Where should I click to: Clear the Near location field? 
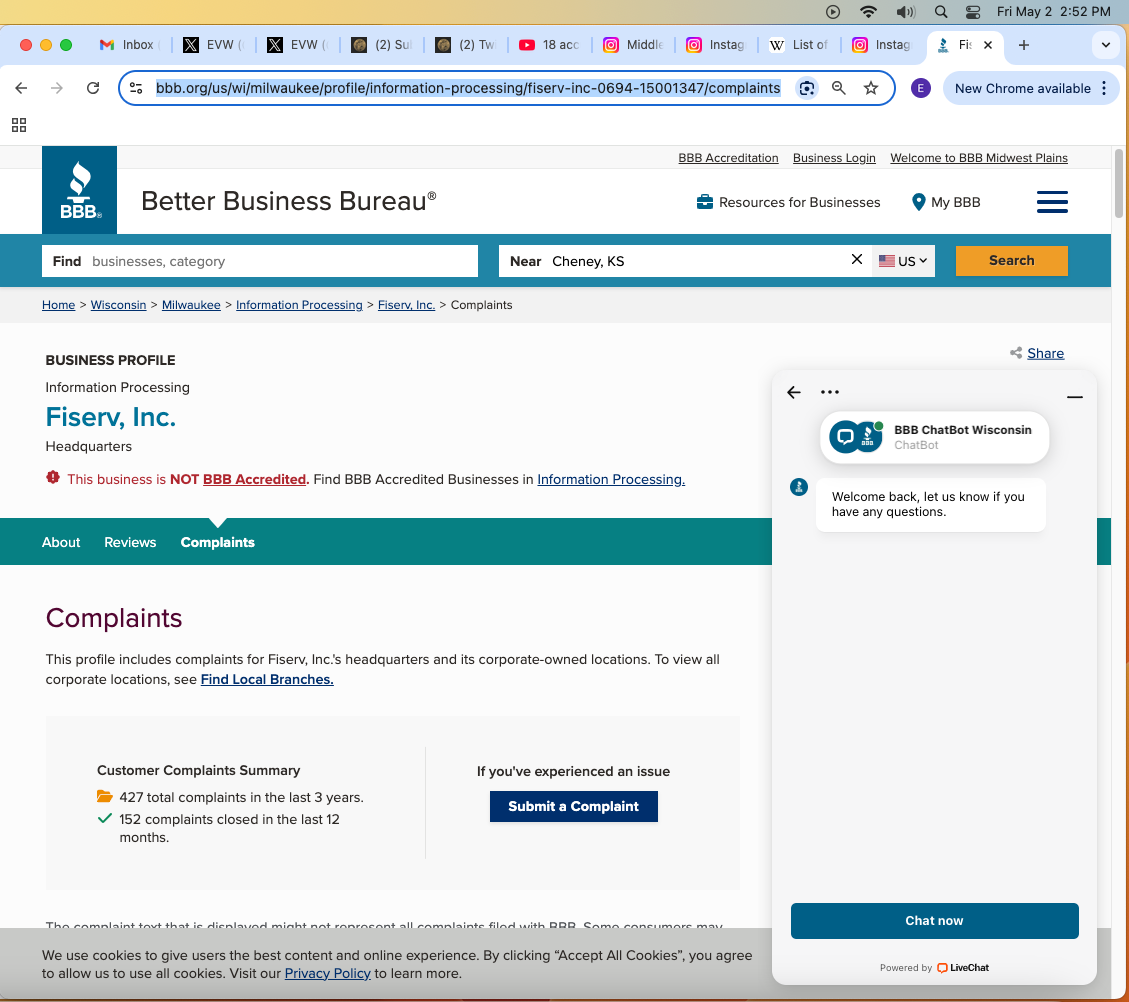(856, 259)
